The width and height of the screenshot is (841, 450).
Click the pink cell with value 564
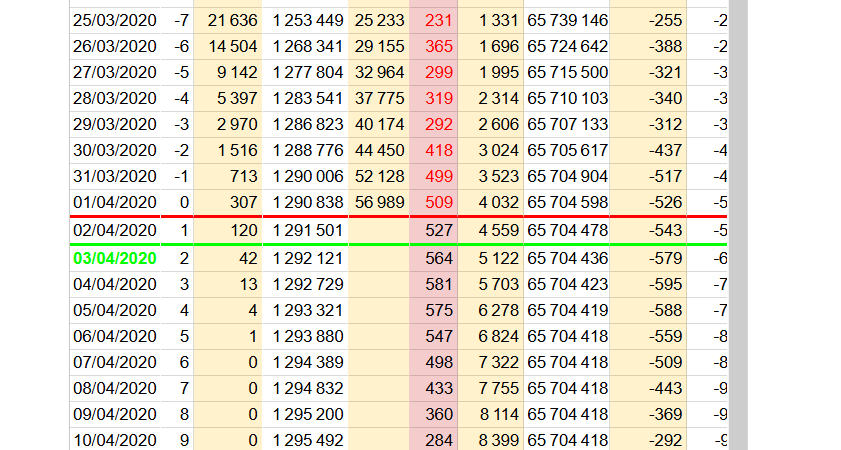(x=433, y=258)
